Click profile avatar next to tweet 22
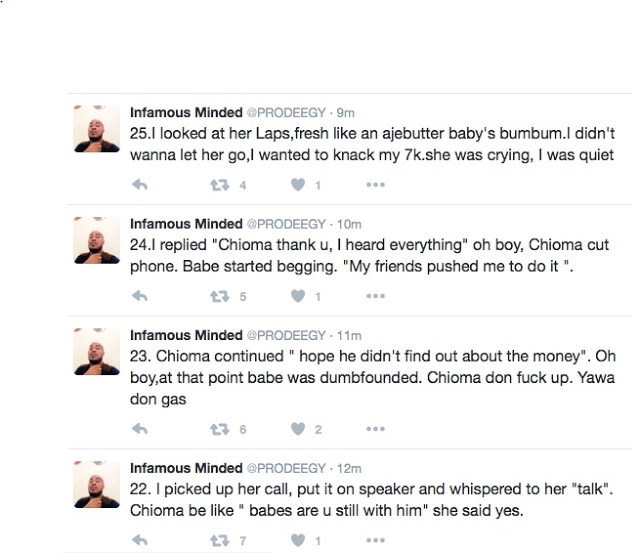The width and height of the screenshot is (640, 553). pos(97,485)
